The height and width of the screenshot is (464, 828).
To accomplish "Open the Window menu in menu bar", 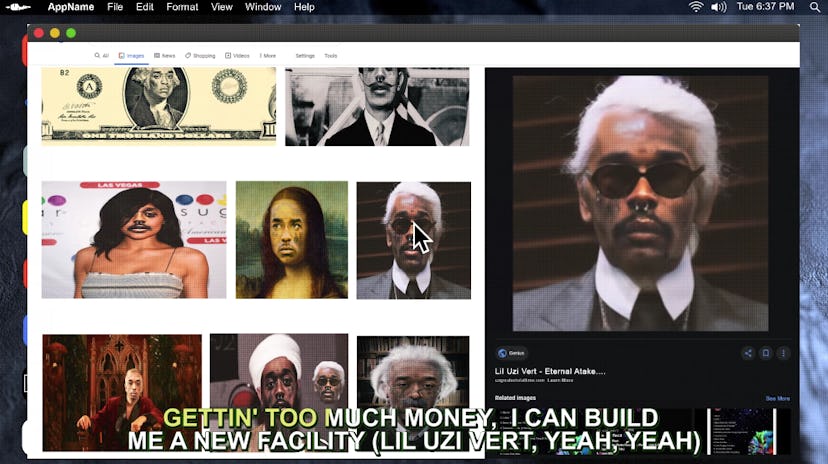I will [x=263, y=7].
